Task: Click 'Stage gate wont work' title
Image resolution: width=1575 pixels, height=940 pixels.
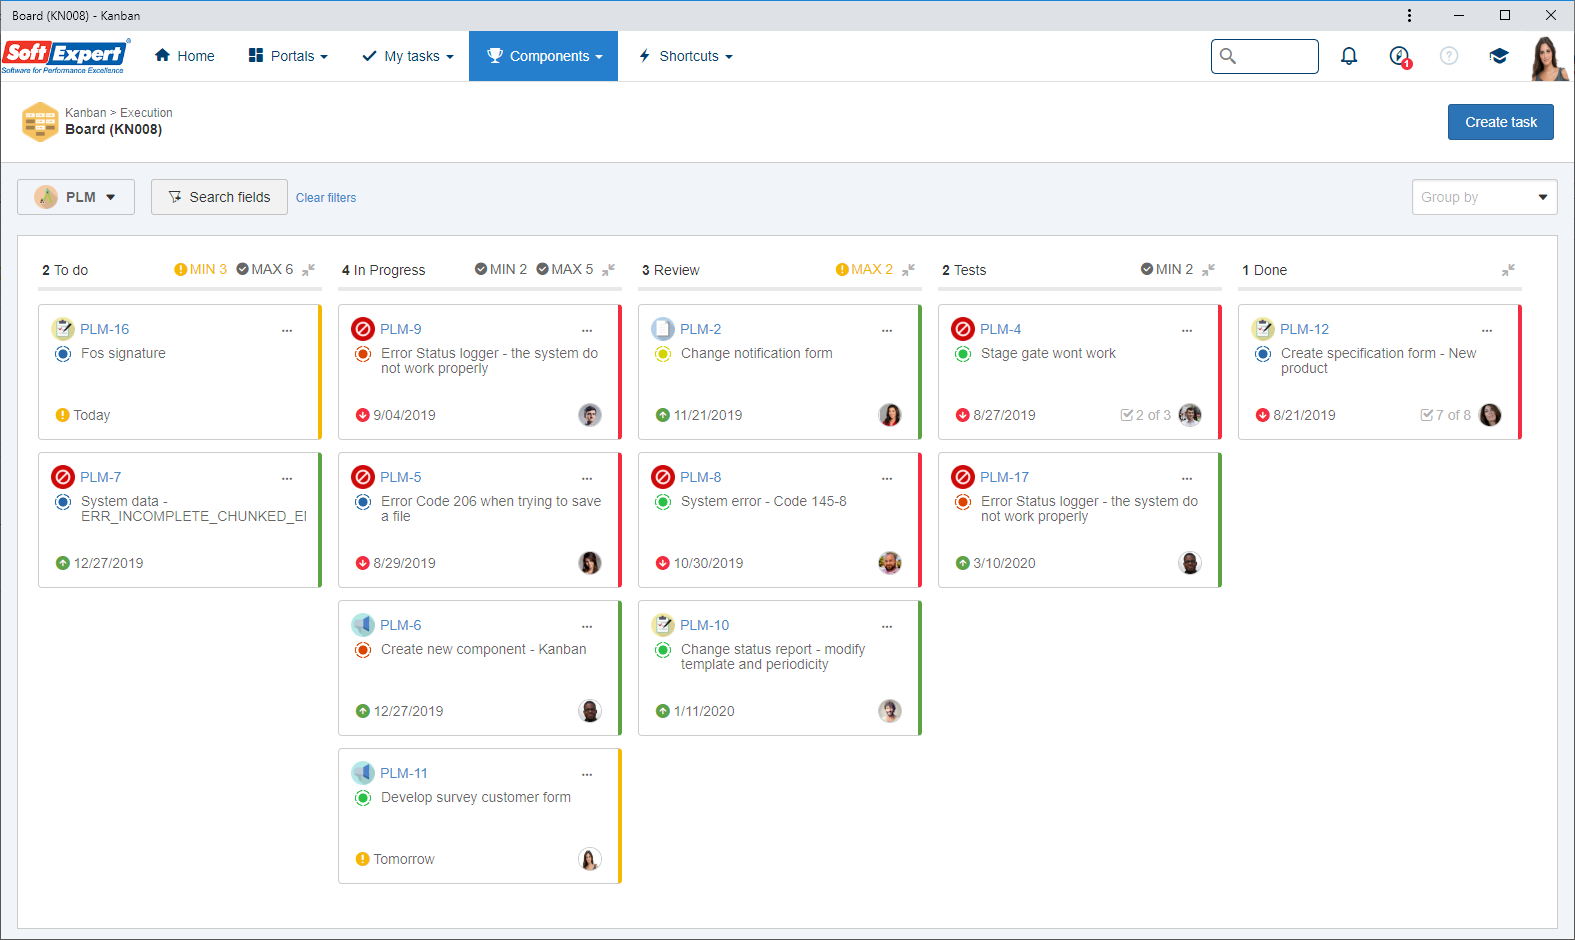Action: pyautogui.click(x=1048, y=353)
